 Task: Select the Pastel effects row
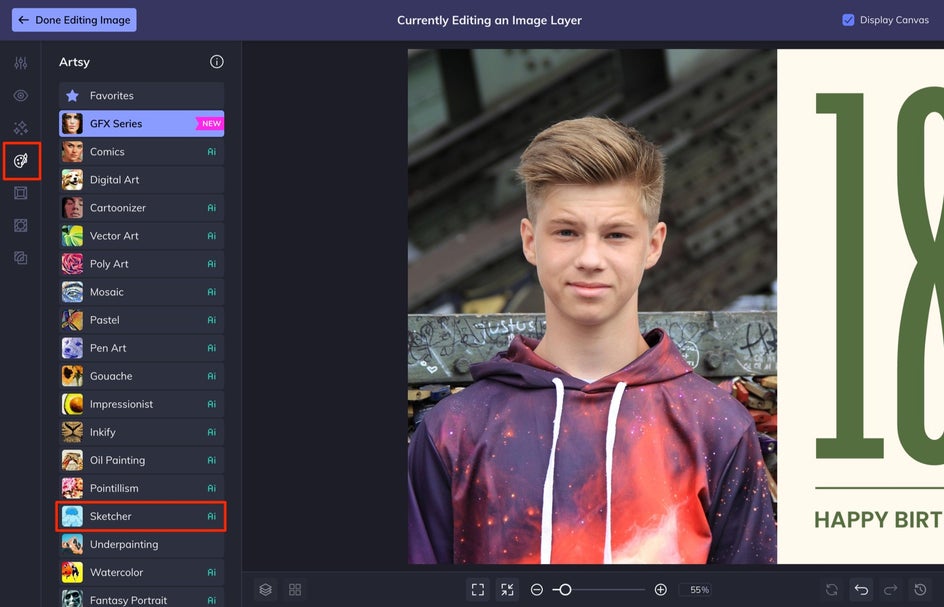pyautogui.click(x=141, y=320)
